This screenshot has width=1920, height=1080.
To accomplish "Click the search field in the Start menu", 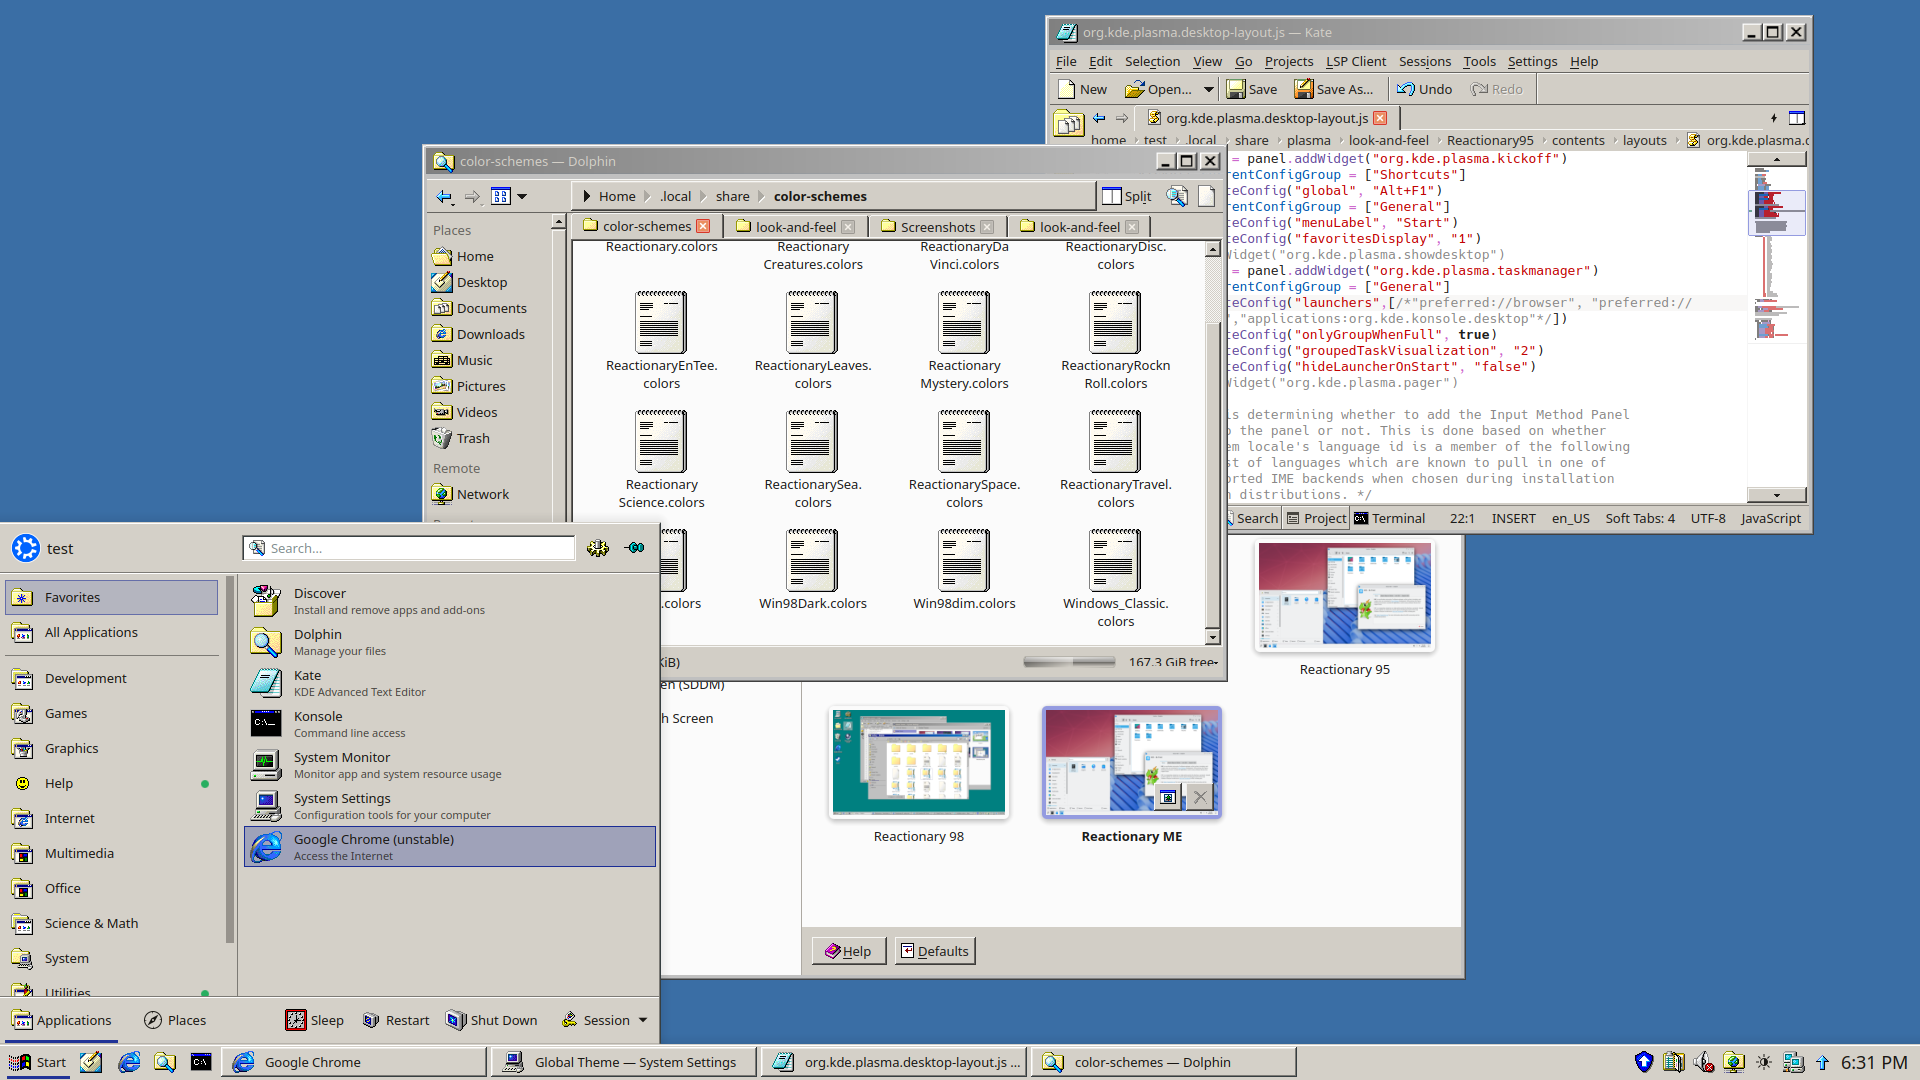I will [x=409, y=549].
